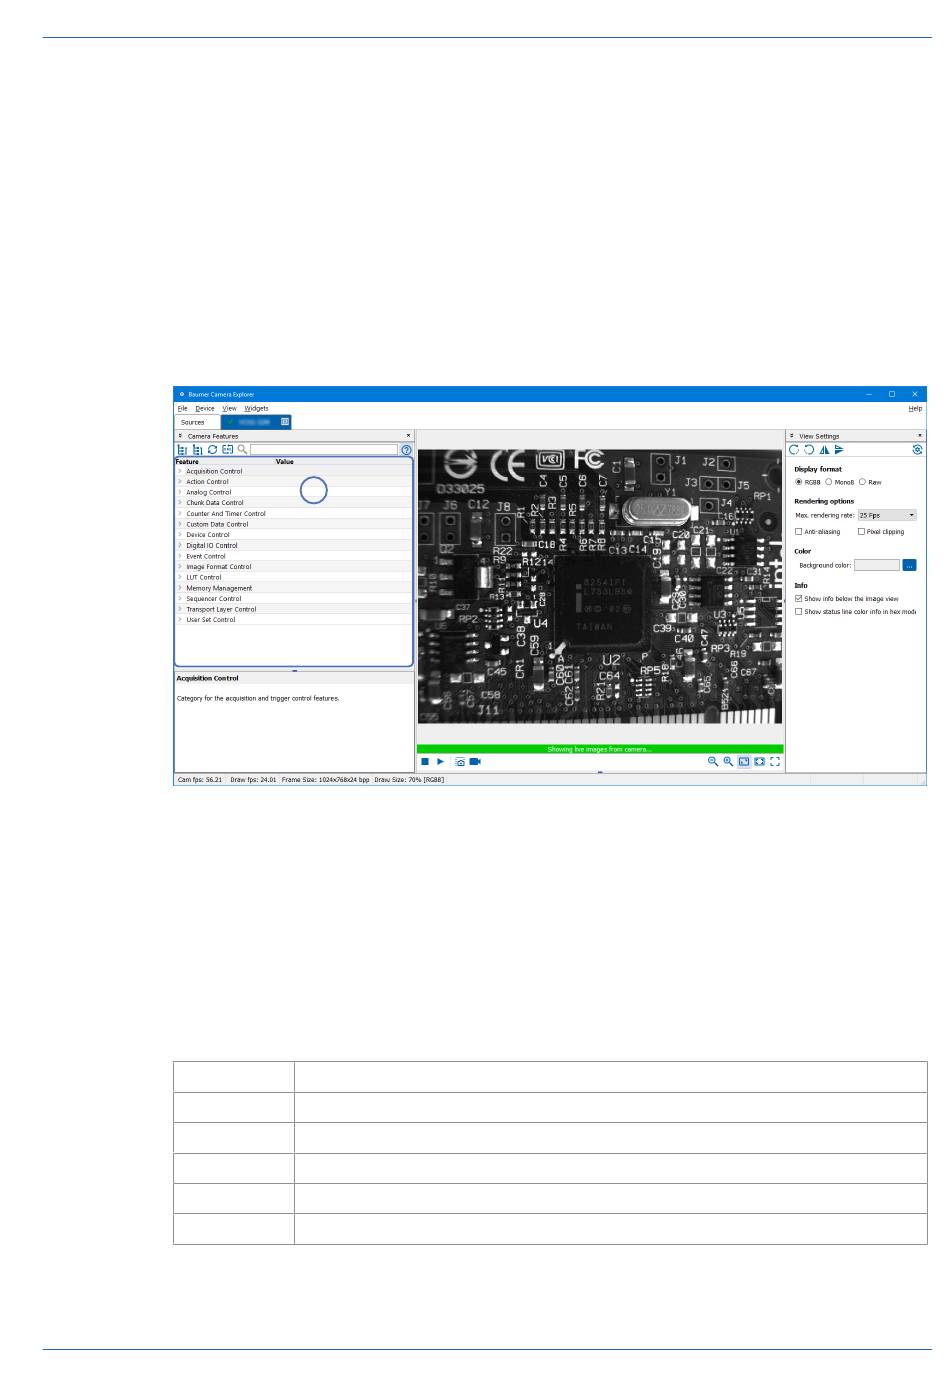The image size is (950, 1387).
Task: Select the LUT Control row
Action: 294,577
